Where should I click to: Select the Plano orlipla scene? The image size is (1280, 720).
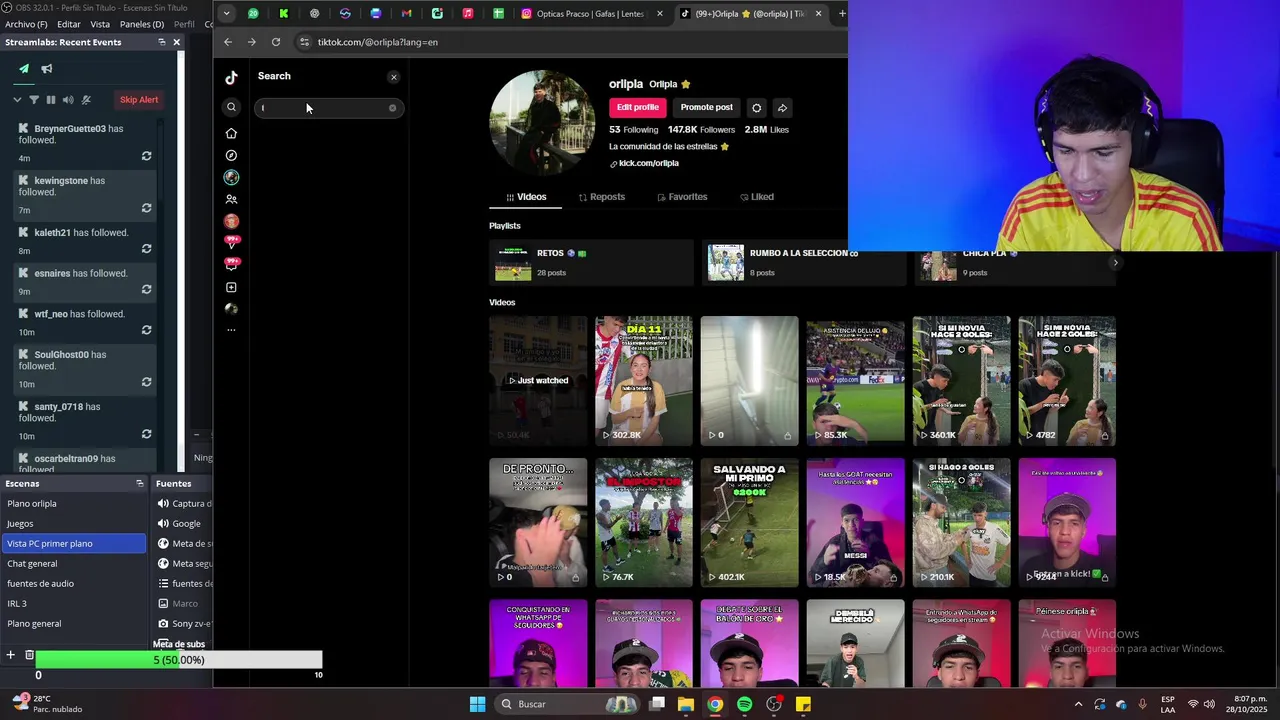point(74,503)
